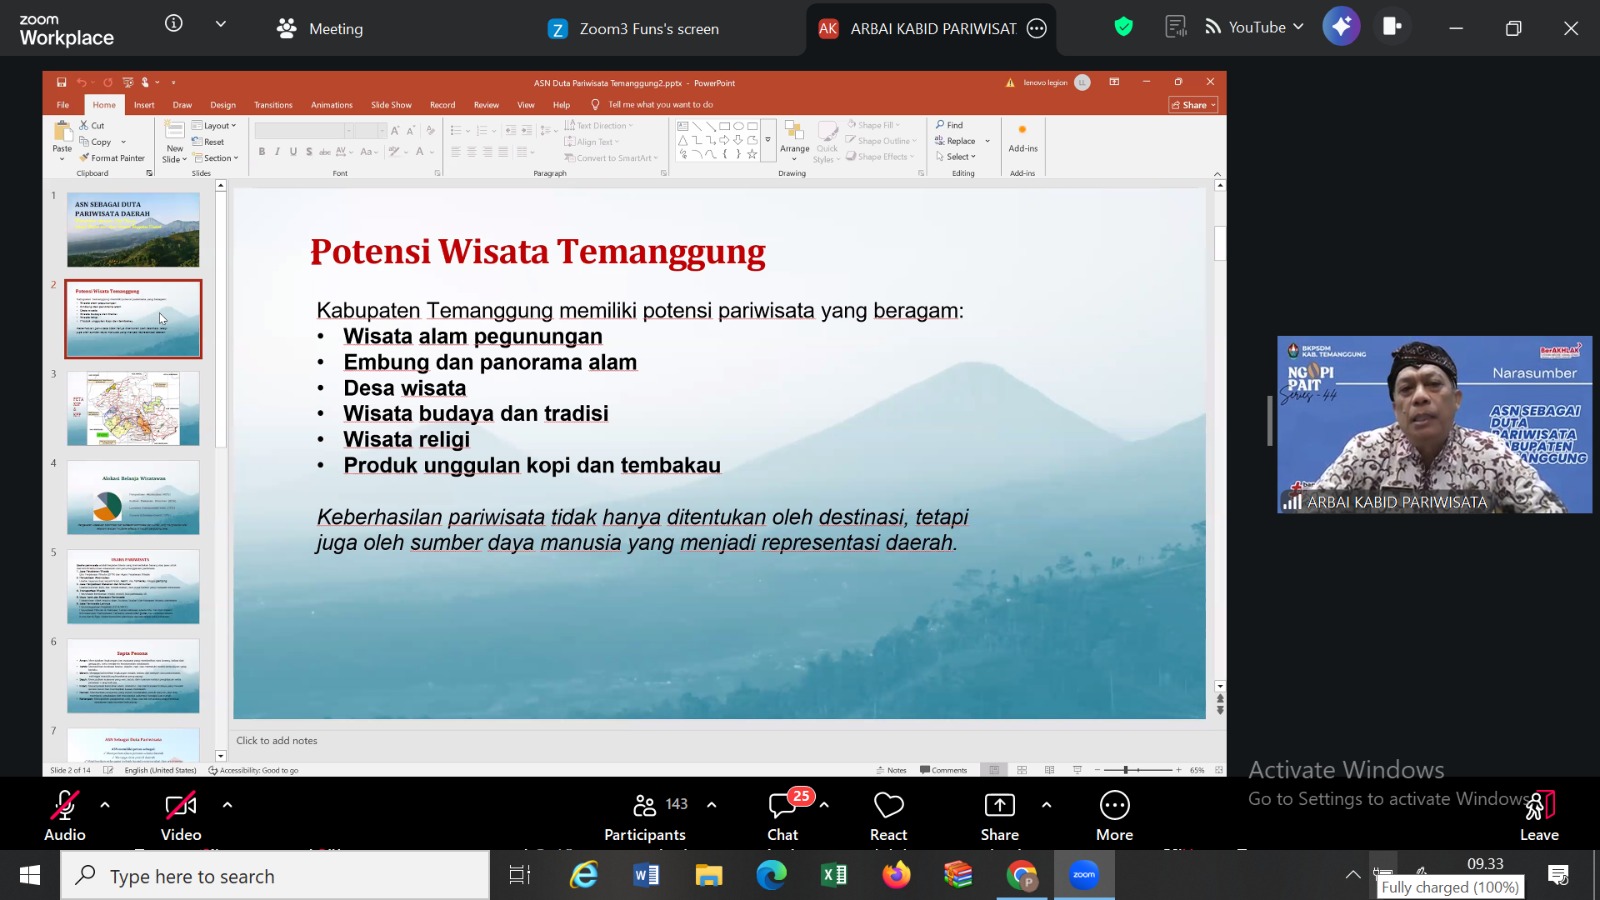Open the Participants panel showing 143
The width and height of the screenshot is (1600, 900).
tap(646, 816)
